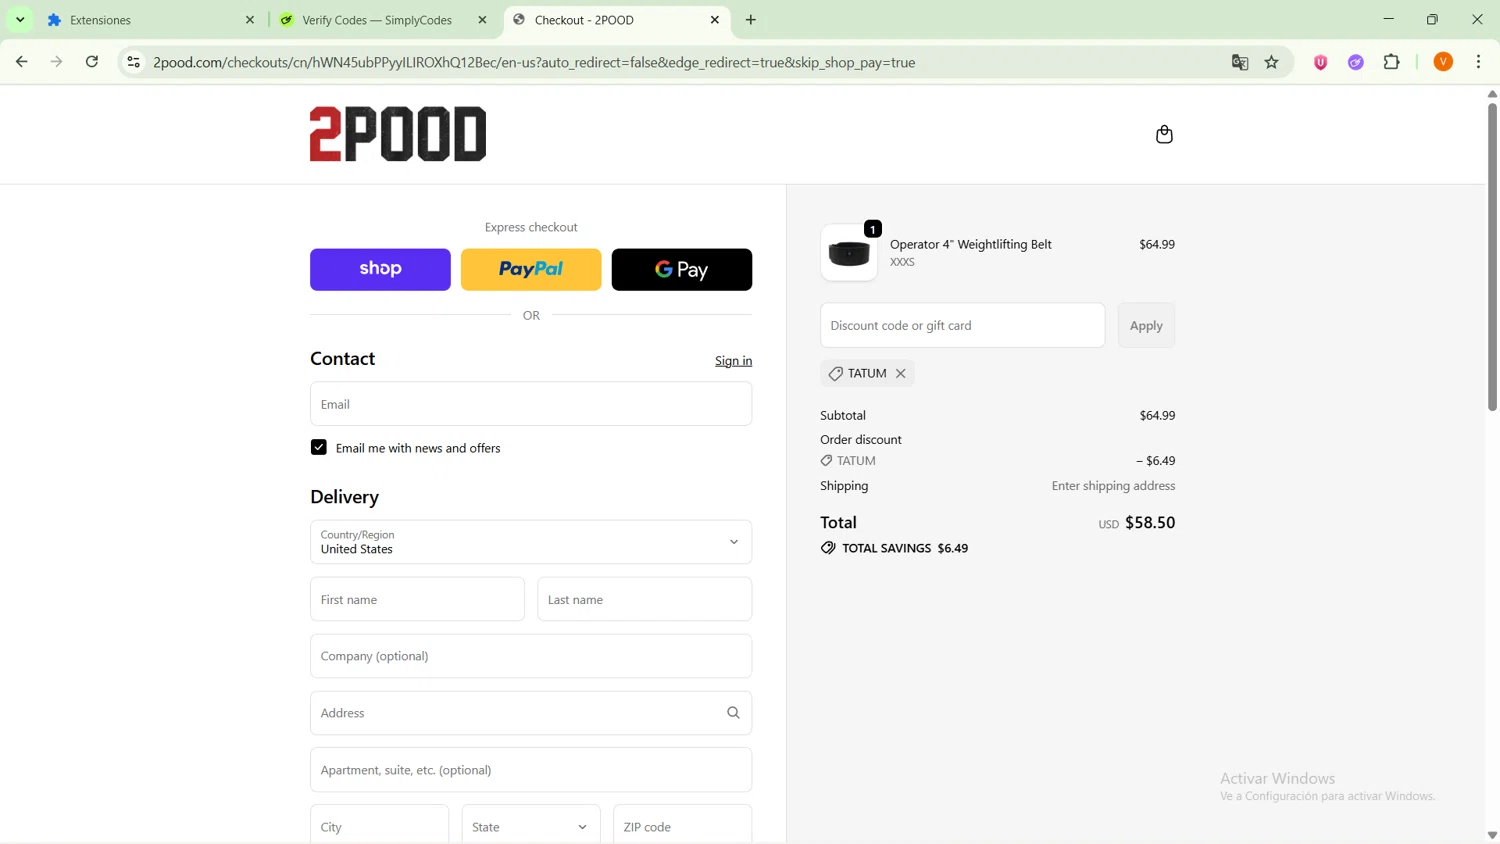This screenshot has height=844, width=1500.
Task: Click the Apply discount button
Action: 1146,326
